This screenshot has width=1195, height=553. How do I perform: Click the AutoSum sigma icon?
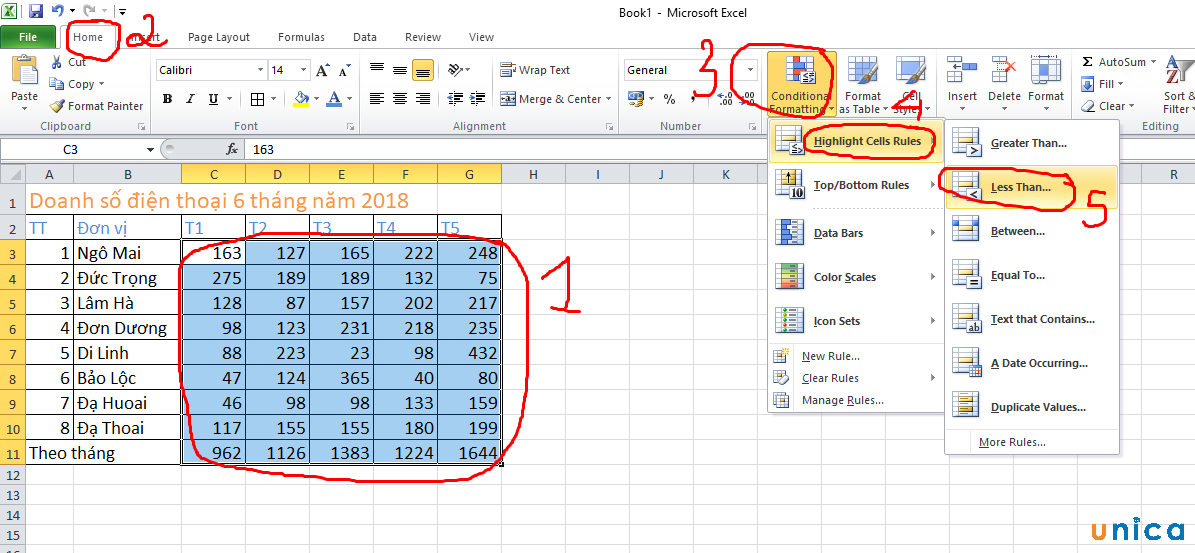pos(1088,62)
